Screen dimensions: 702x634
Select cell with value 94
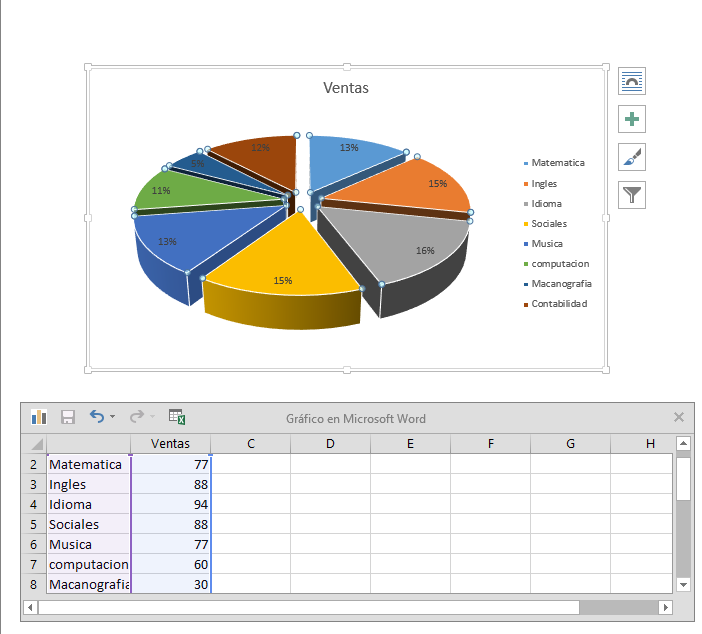pos(171,504)
